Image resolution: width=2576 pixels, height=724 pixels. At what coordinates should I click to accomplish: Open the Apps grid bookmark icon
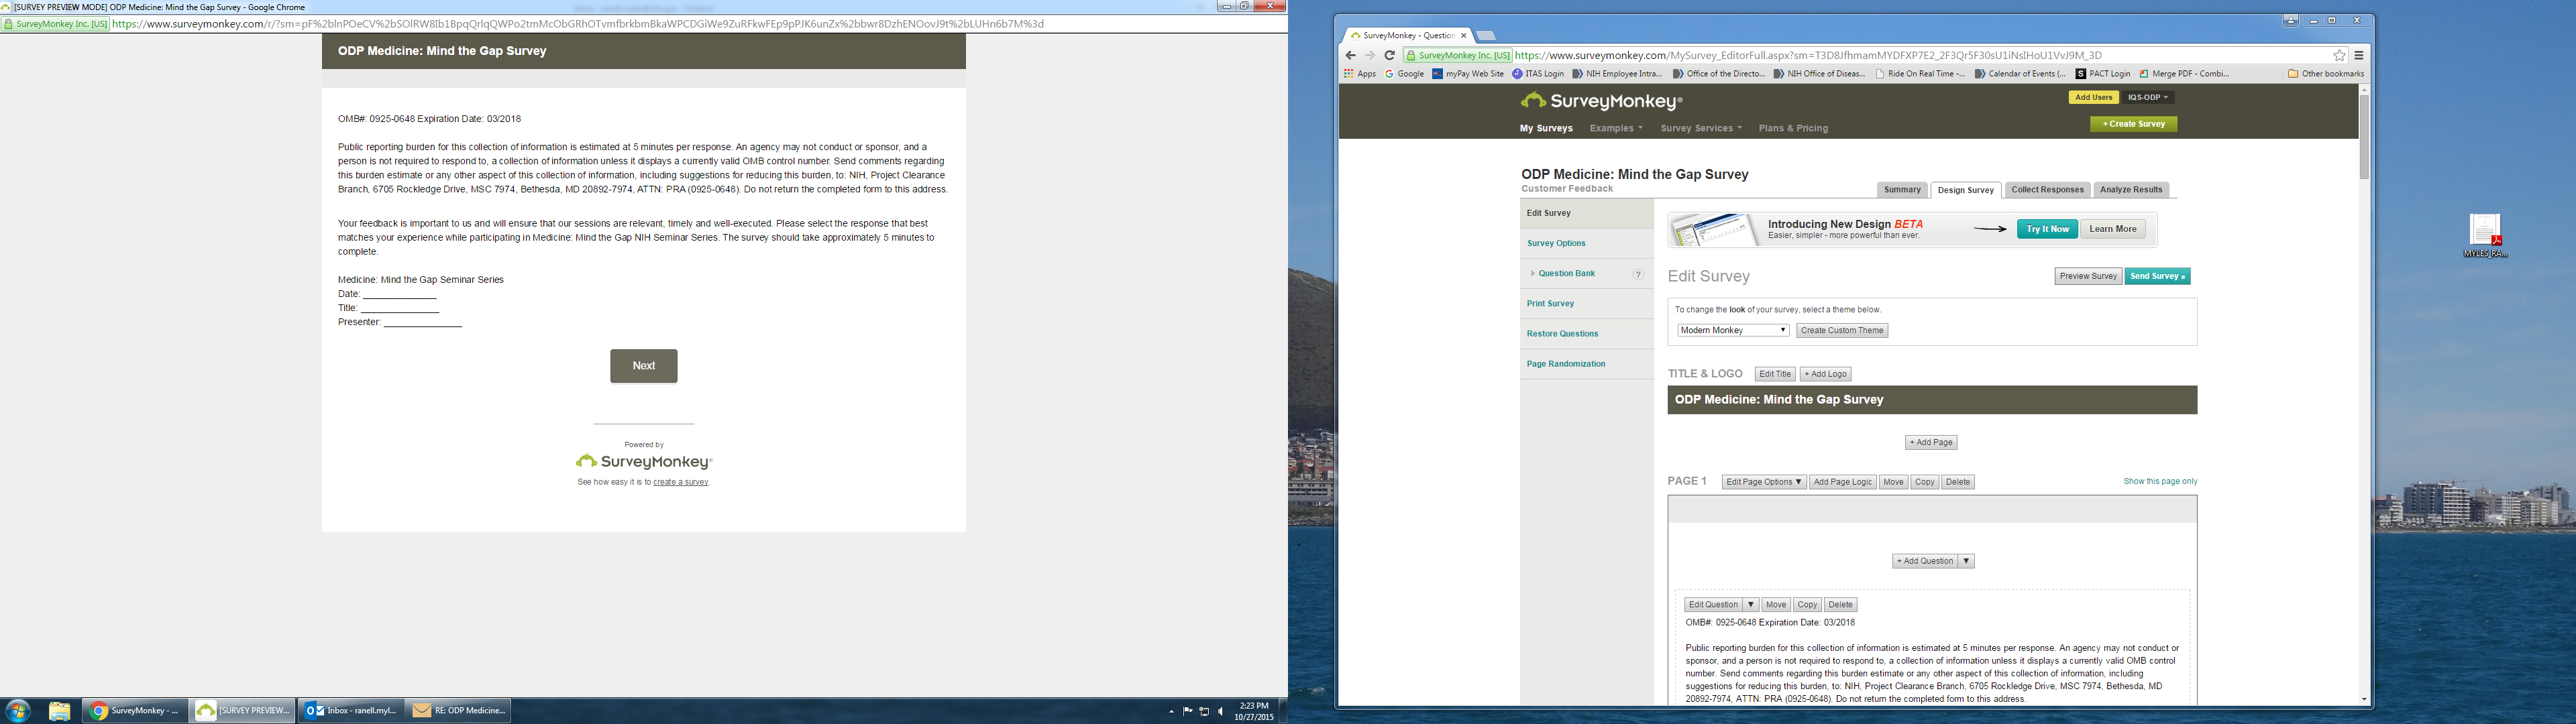pyautogui.click(x=1349, y=74)
